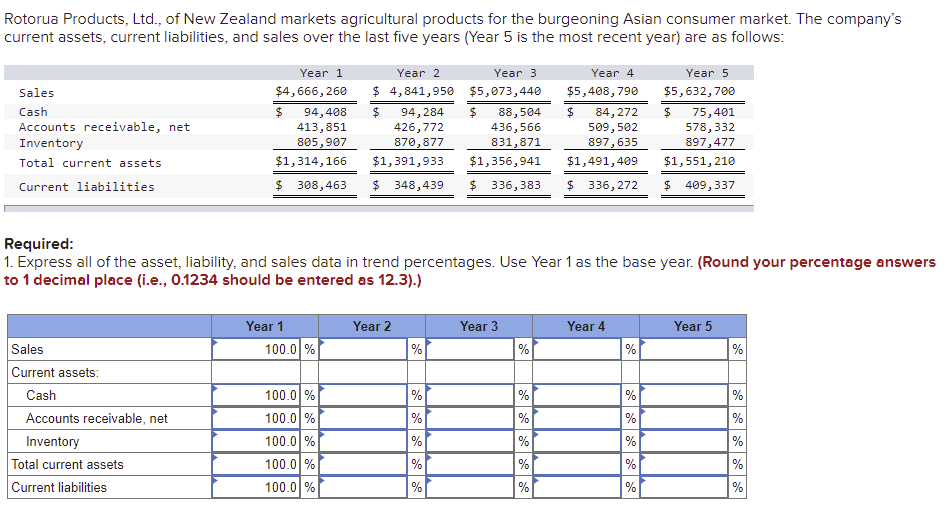Select the Cash Year 4 input field
The width and height of the screenshot is (951, 506).
(577, 395)
